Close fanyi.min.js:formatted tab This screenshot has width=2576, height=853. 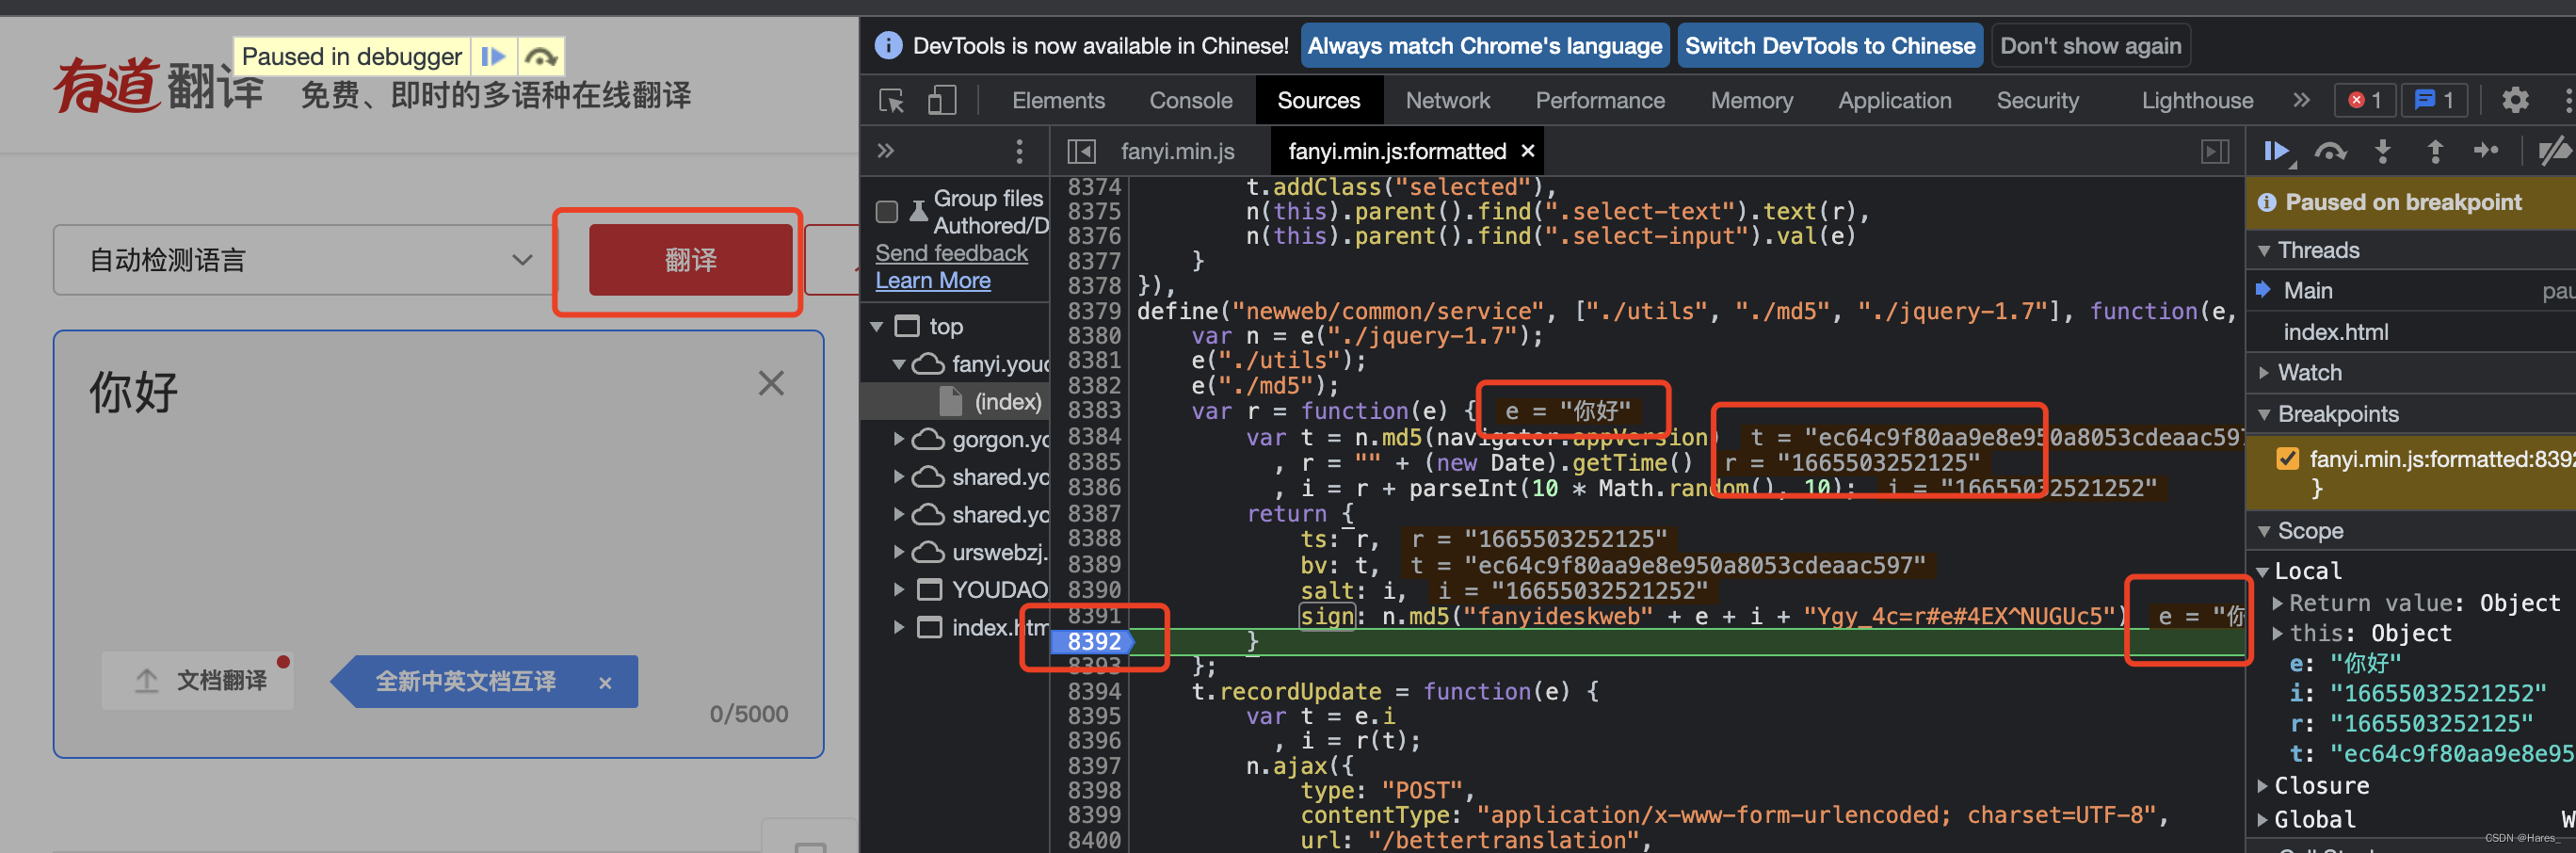(x=1527, y=151)
